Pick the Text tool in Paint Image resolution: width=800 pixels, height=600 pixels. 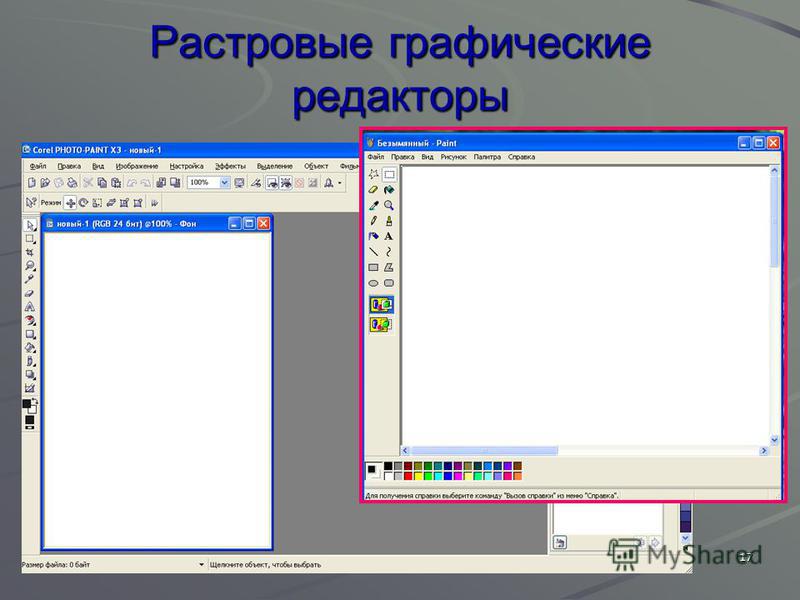pyautogui.click(x=389, y=236)
